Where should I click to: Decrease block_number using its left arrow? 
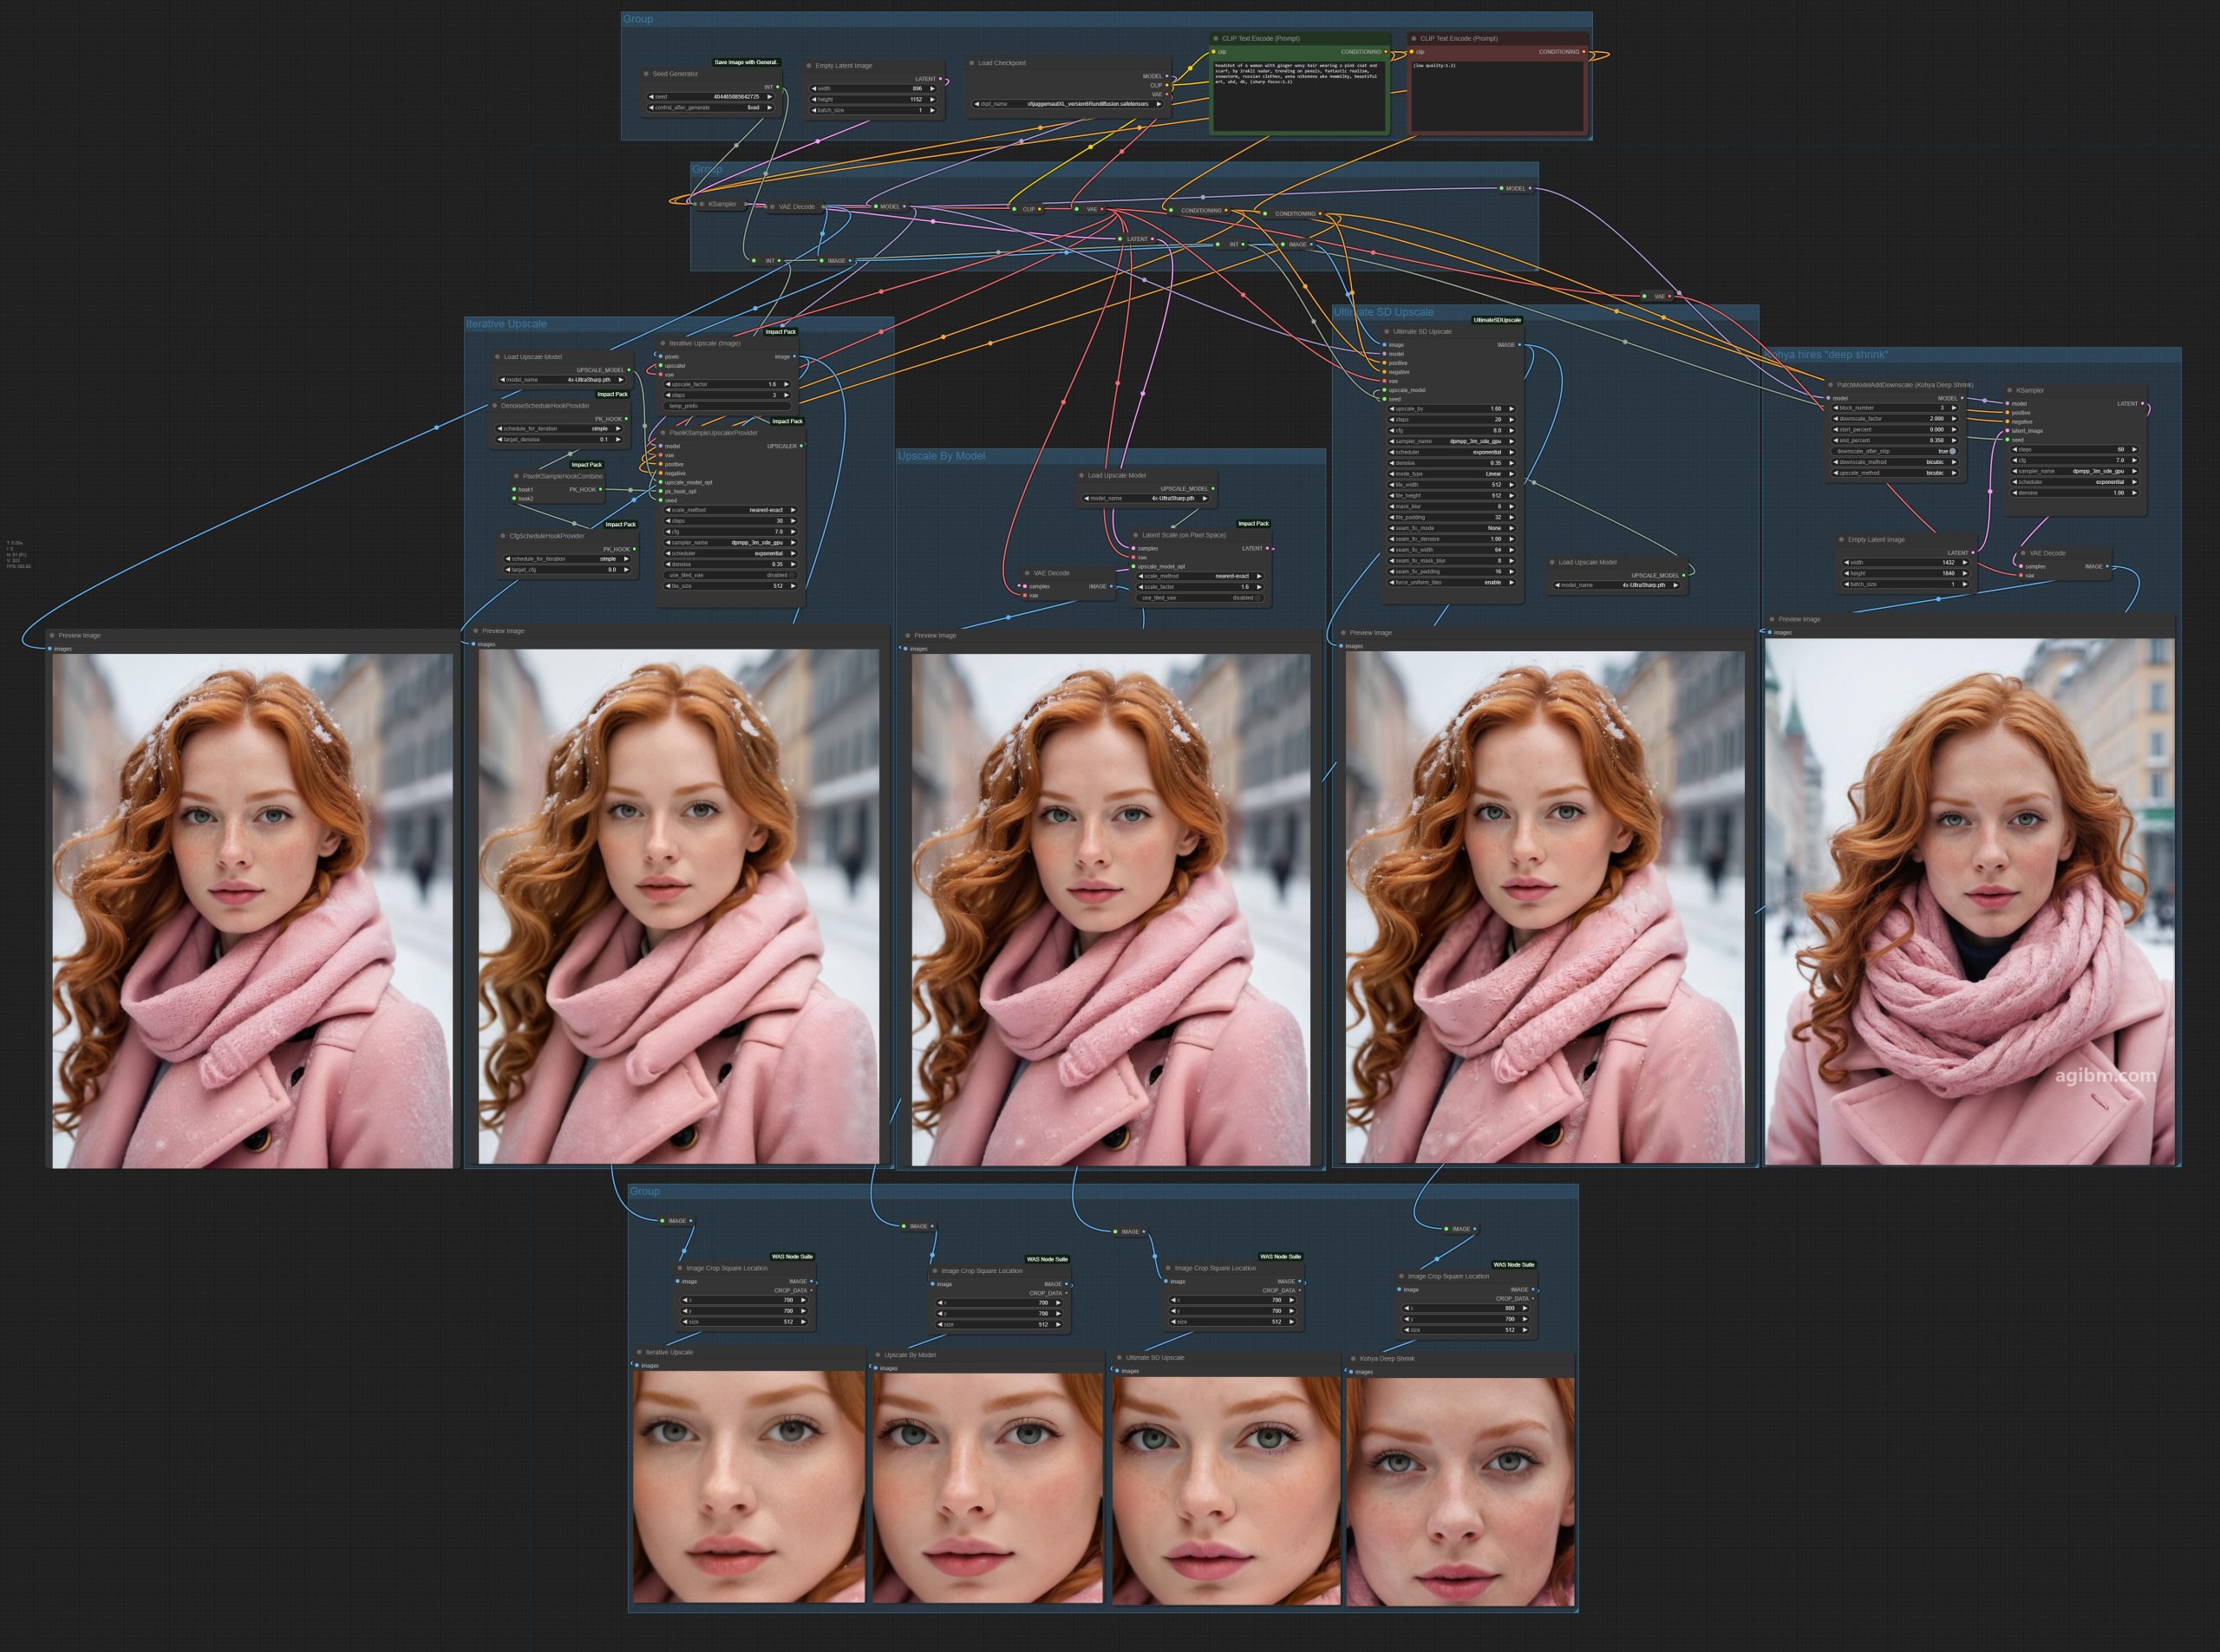tap(1836, 408)
